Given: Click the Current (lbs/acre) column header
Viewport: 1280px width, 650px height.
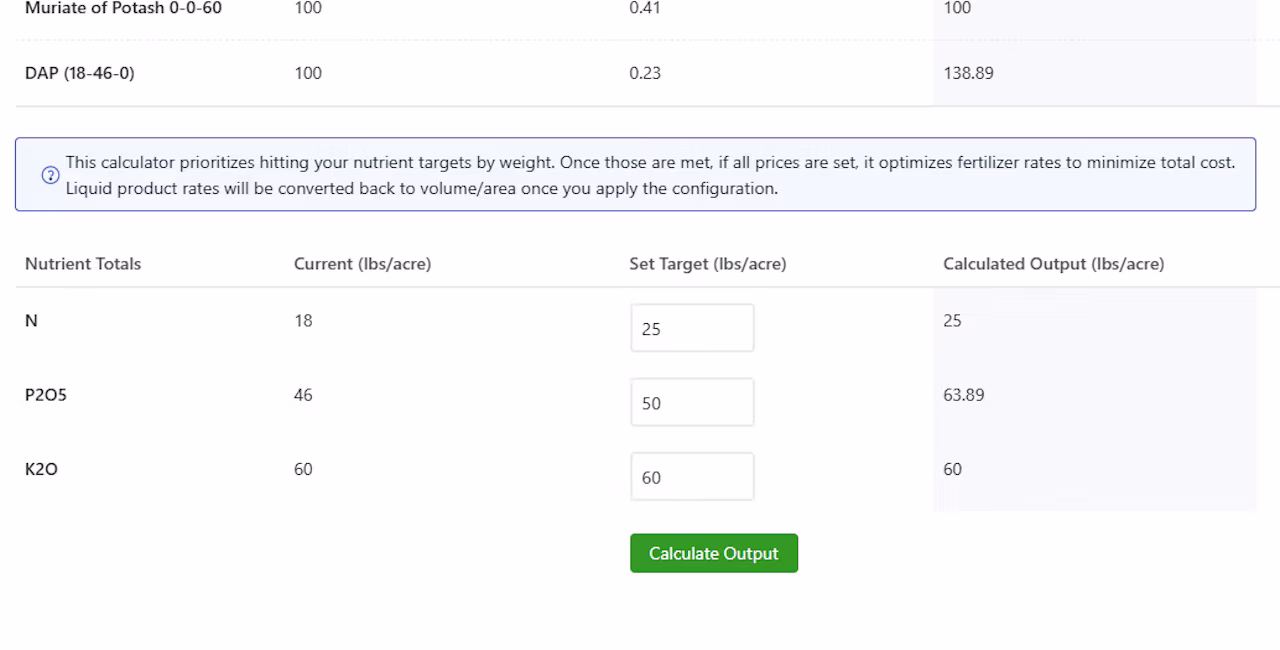Looking at the screenshot, I should tap(362, 264).
